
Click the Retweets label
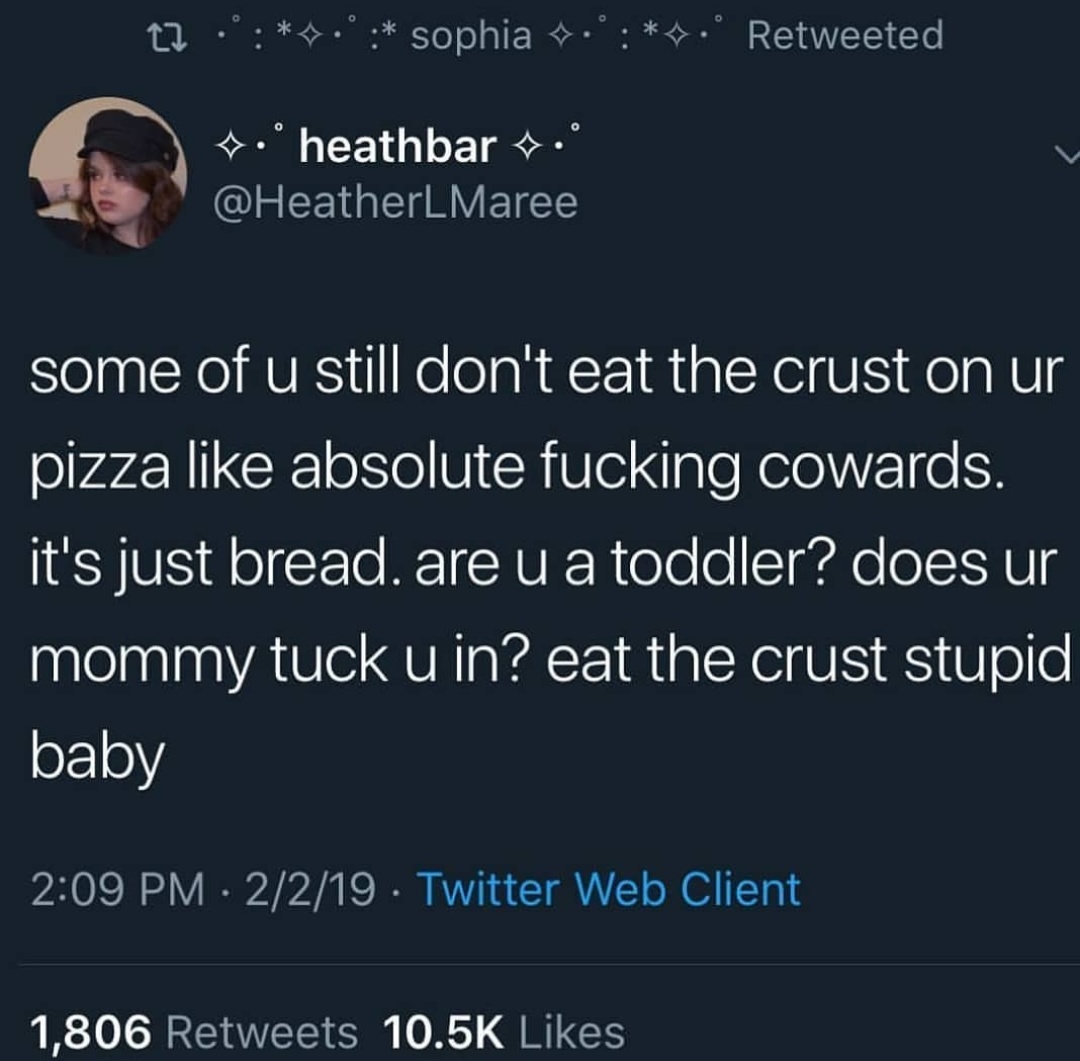click(262, 1032)
